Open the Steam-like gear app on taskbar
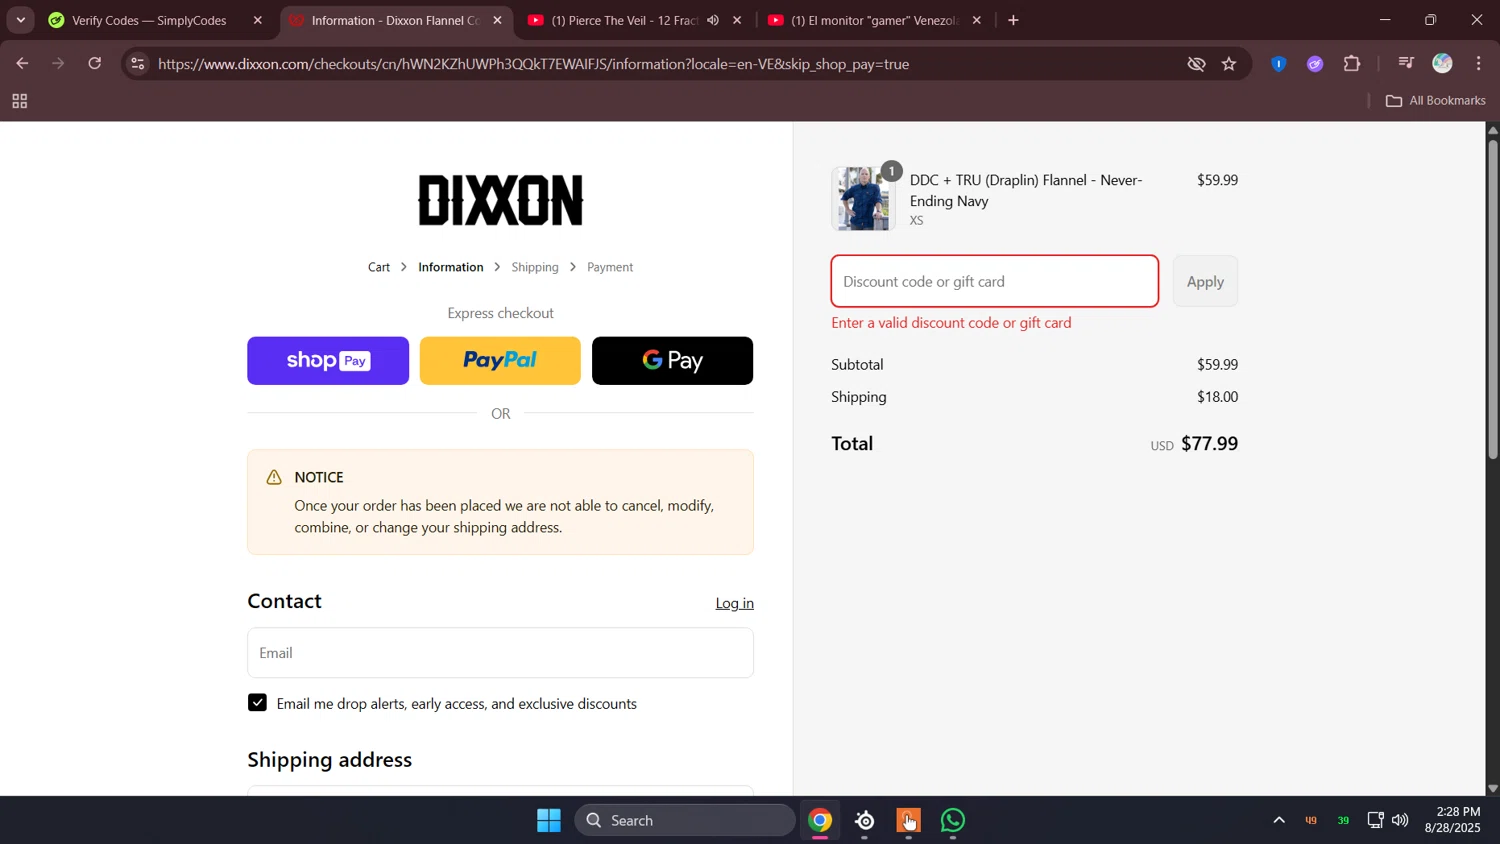Image resolution: width=1500 pixels, height=844 pixels. click(865, 821)
